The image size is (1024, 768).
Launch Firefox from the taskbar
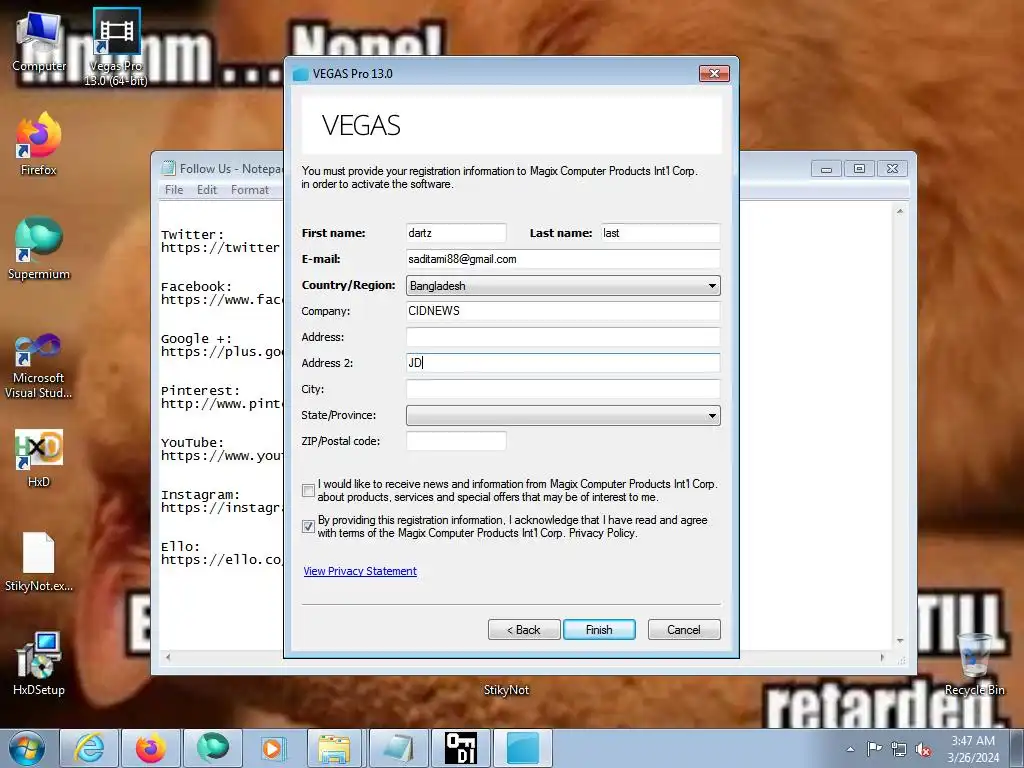pyautogui.click(x=151, y=748)
